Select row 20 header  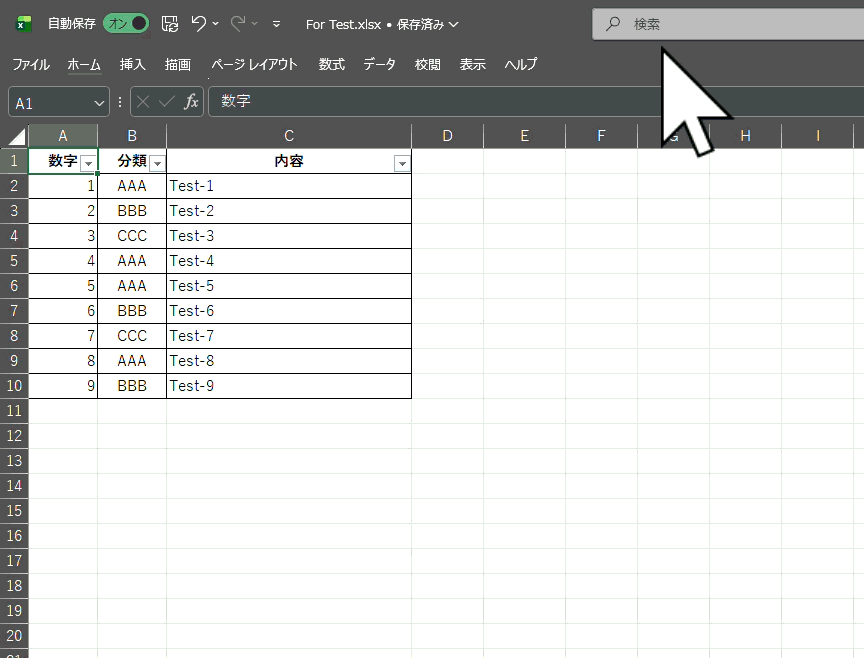point(14,635)
